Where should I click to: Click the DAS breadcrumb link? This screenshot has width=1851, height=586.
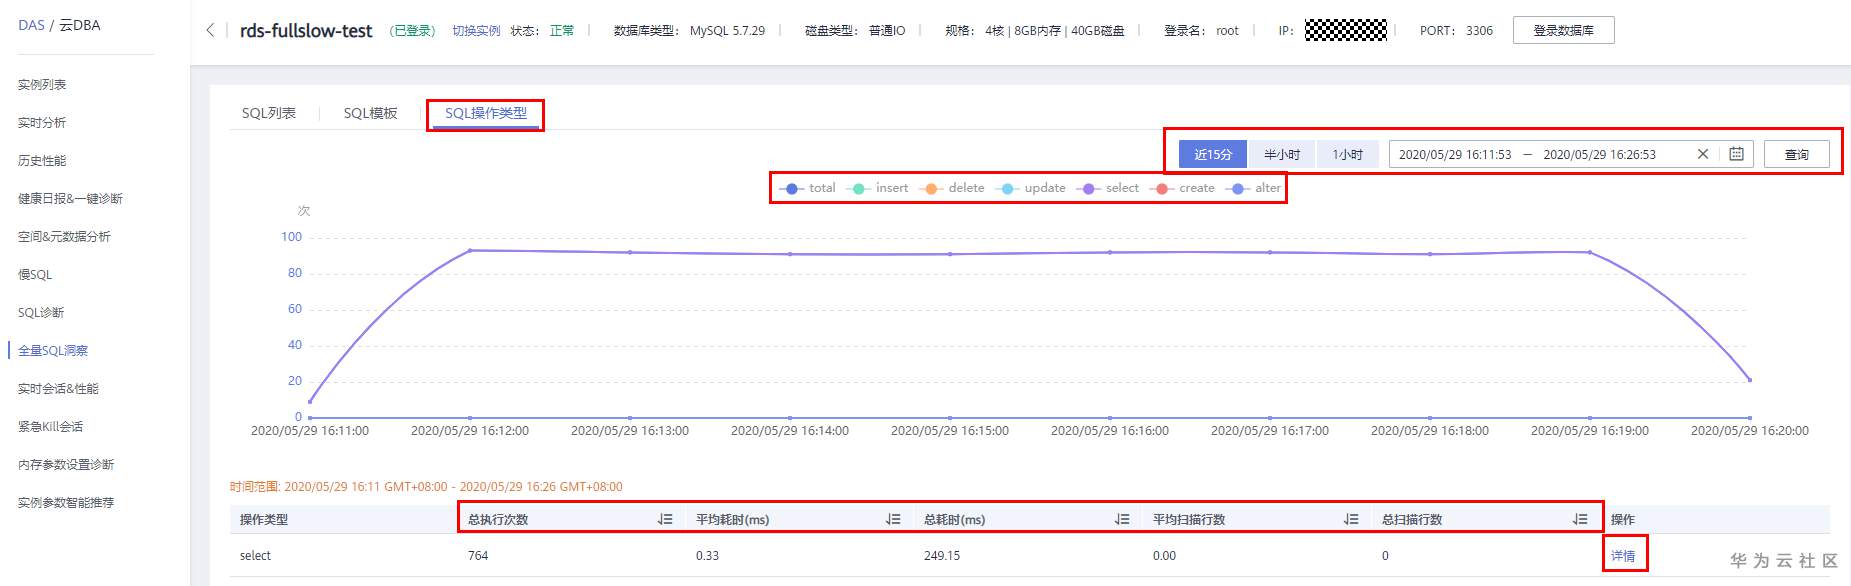31,25
